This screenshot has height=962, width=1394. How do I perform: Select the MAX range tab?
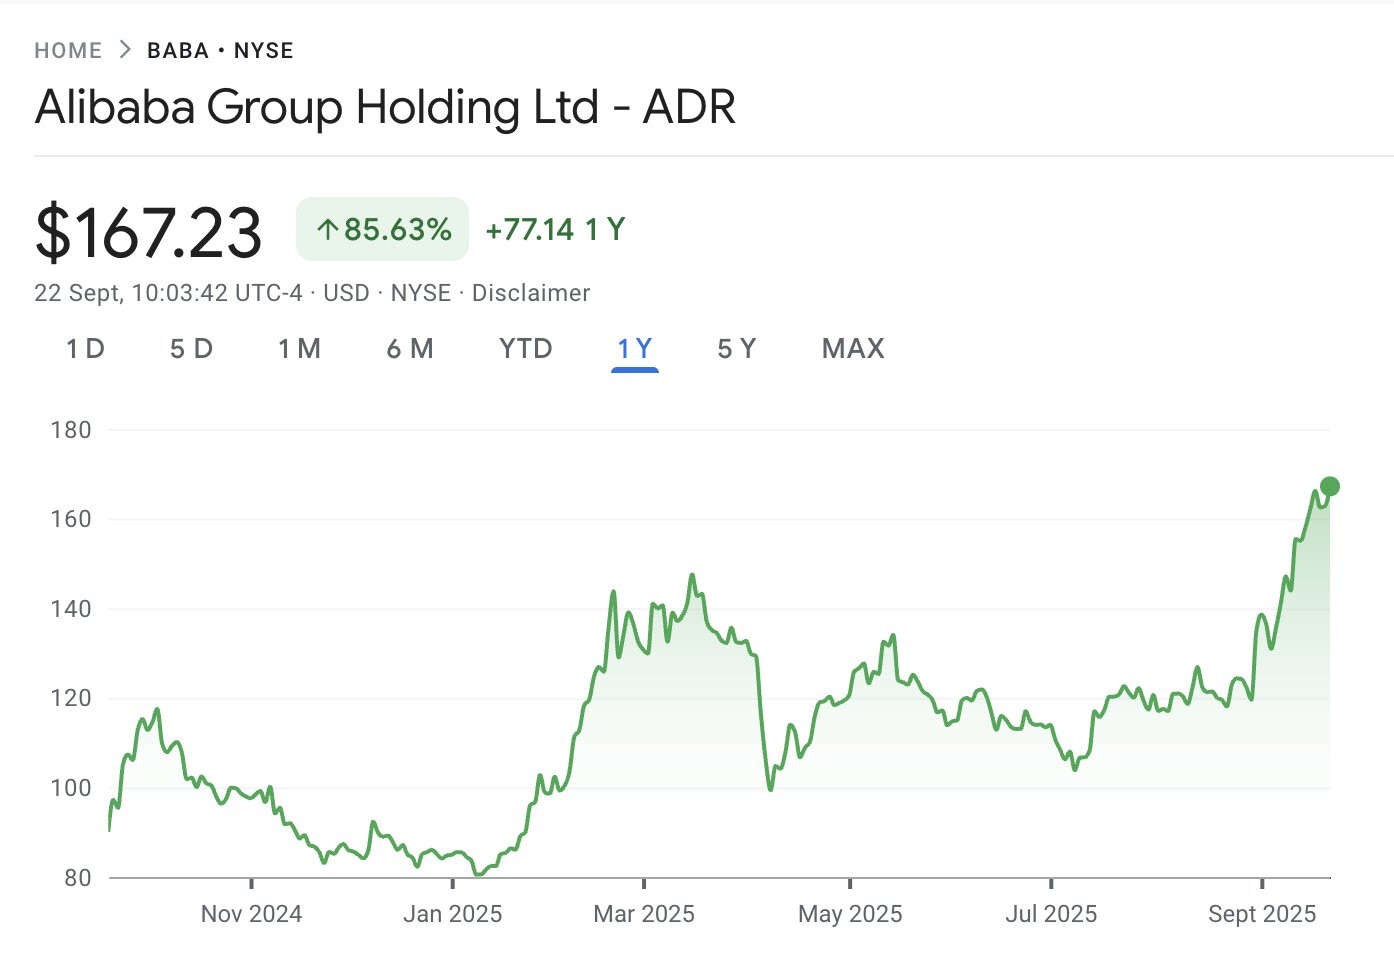853,349
